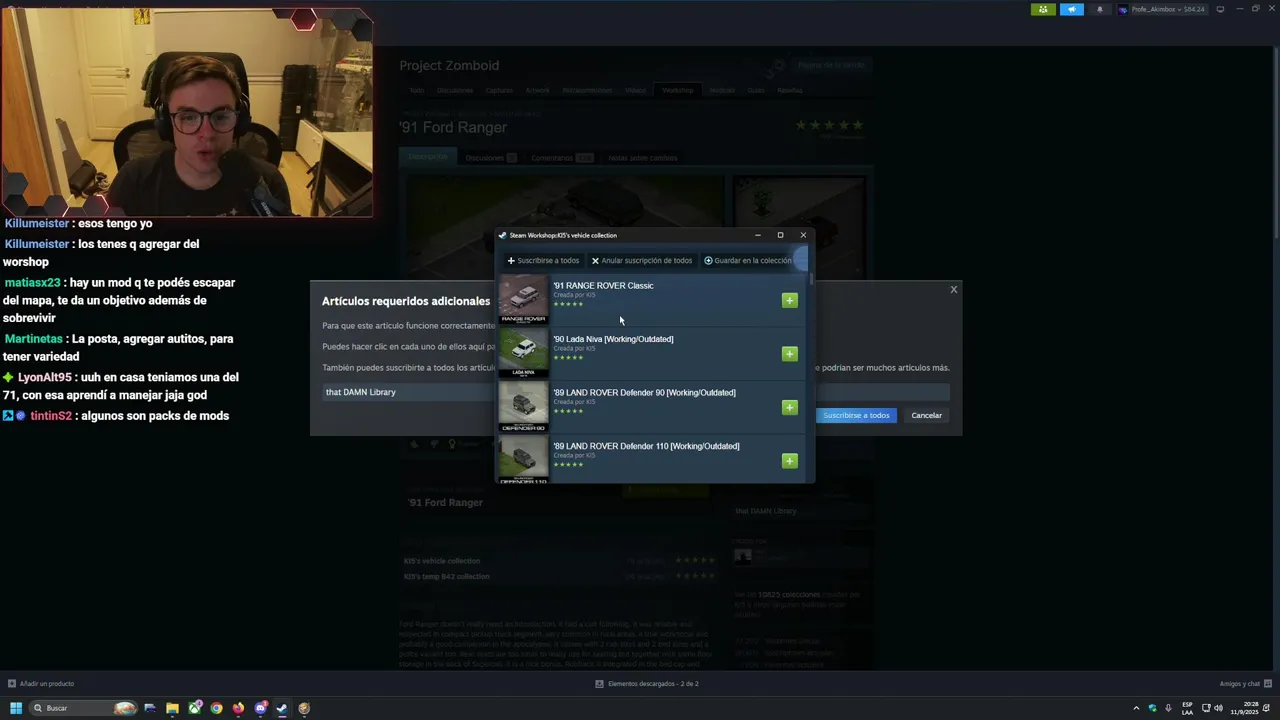
Task: Subscribe to '90 Lada Niva with plus icon
Action: click(x=789, y=354)
